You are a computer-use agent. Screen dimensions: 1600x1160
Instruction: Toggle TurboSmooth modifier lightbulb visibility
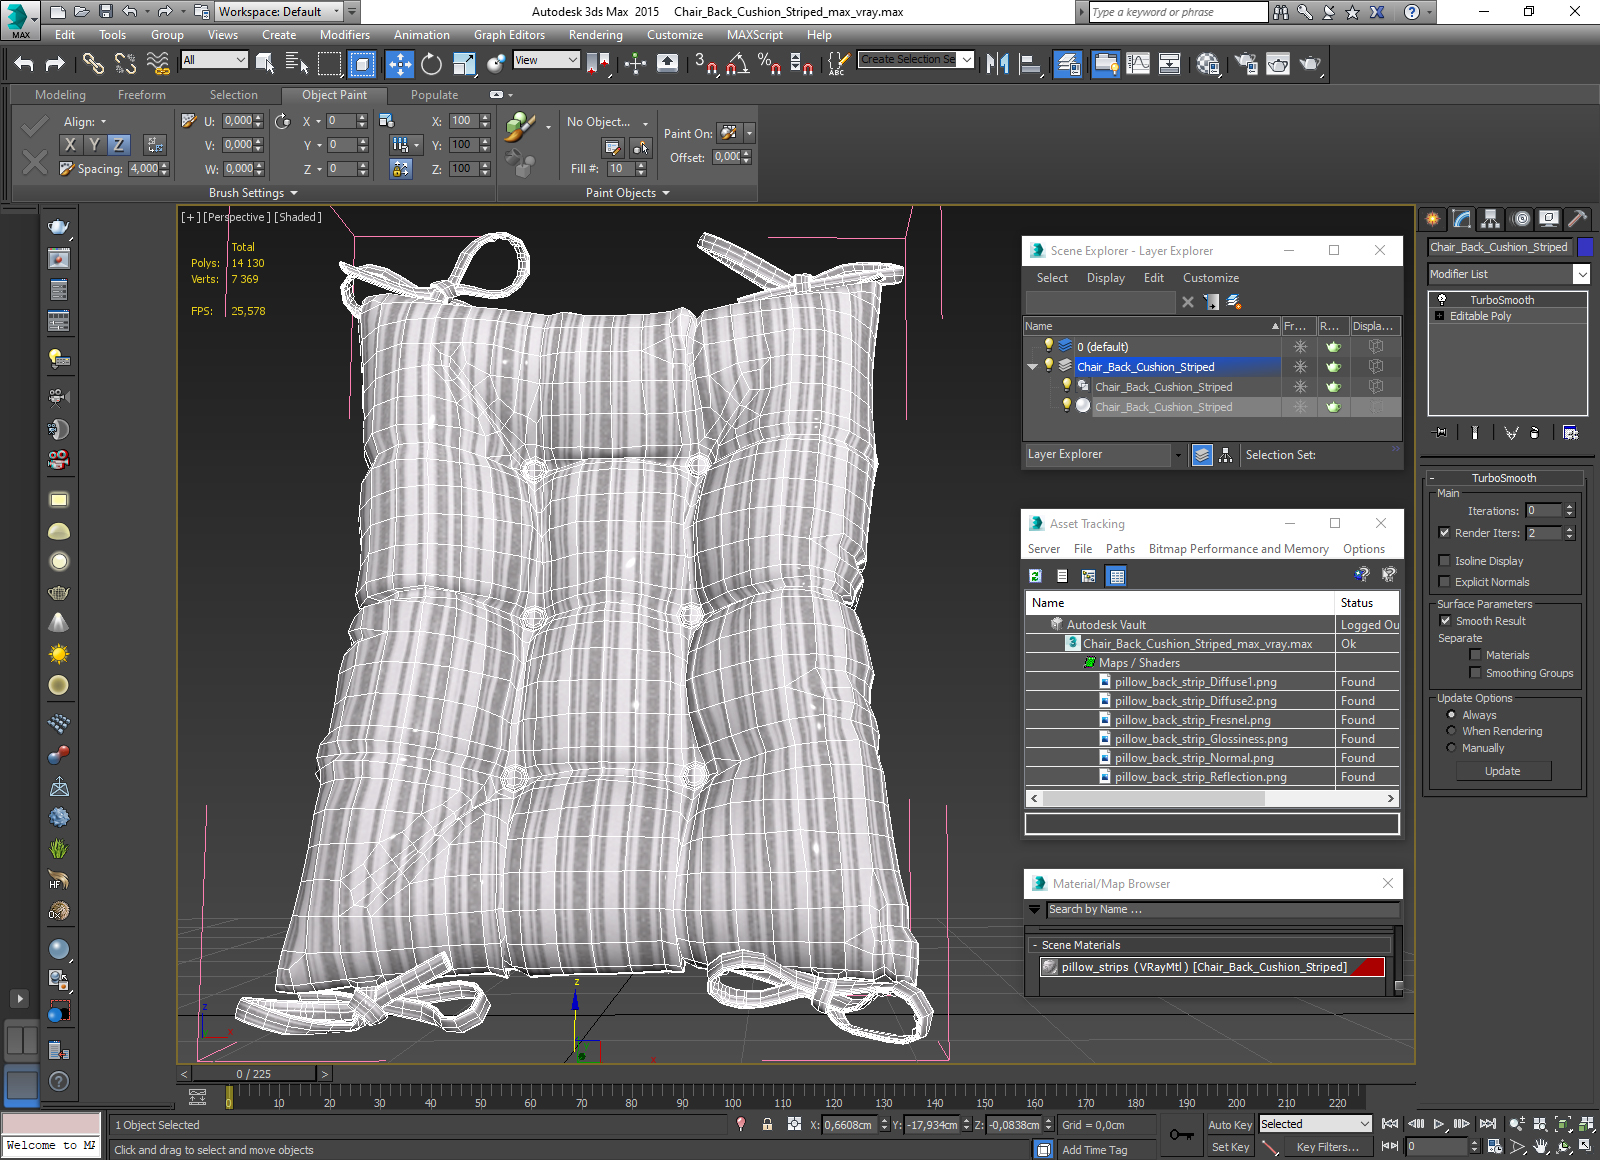pos(1441,300)
